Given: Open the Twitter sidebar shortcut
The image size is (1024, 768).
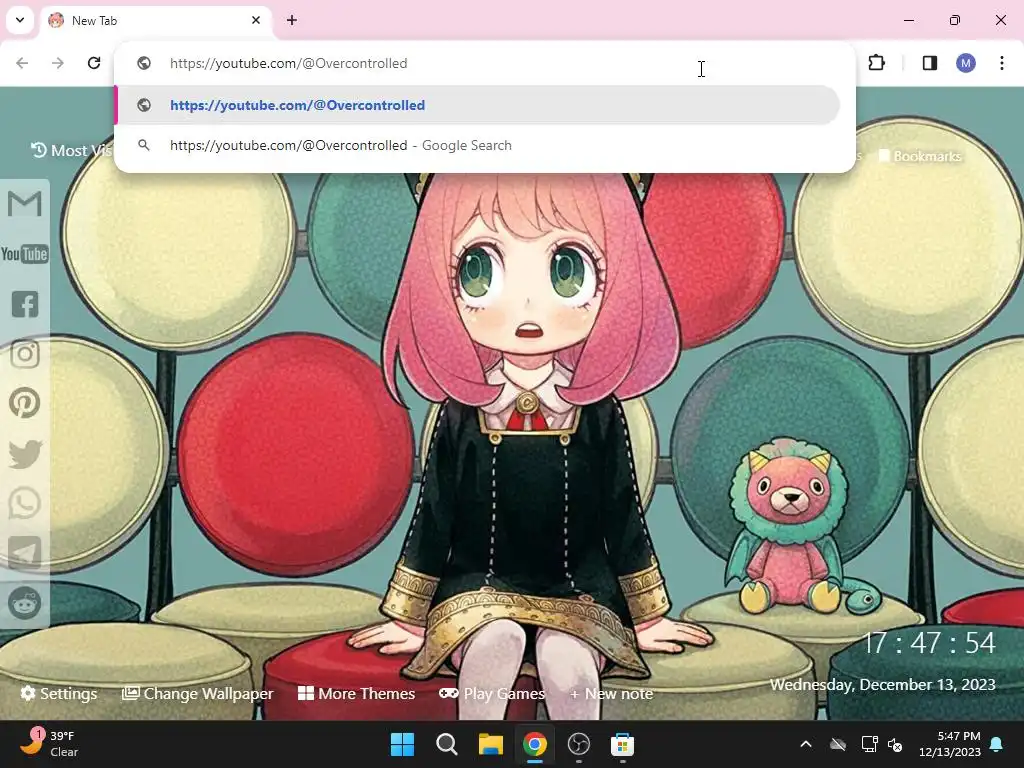Looking at the screenshot, I should tap(25, 453).
